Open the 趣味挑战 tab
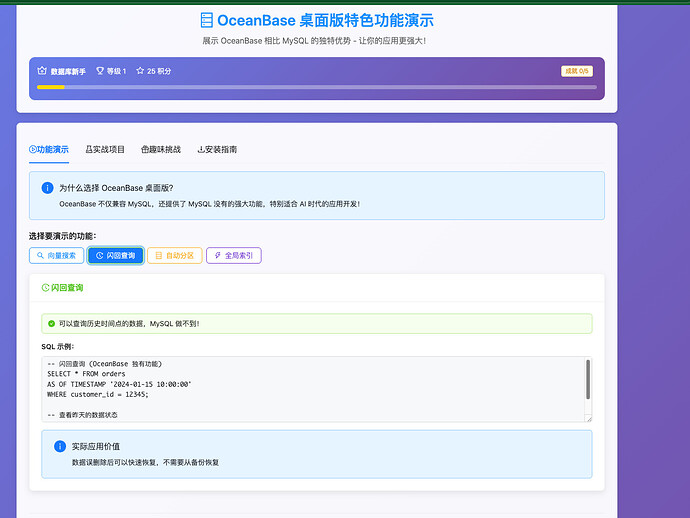This screenshot has height=518, width=690. pyautogui.click(x=161, y=150)
